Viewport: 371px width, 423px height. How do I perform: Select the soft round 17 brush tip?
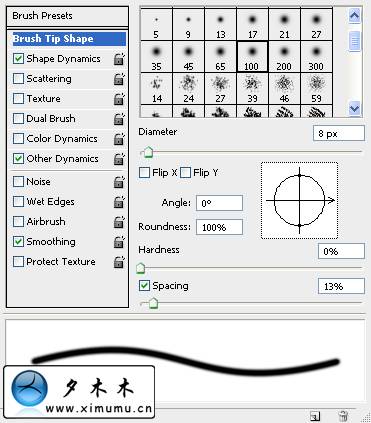pyautogui.click(x=252, y=25)
